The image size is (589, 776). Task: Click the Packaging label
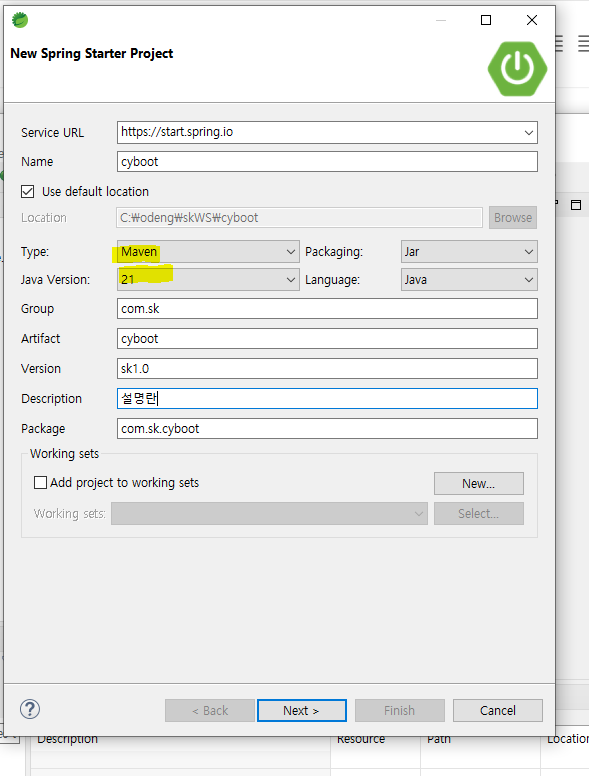[334, 251]
